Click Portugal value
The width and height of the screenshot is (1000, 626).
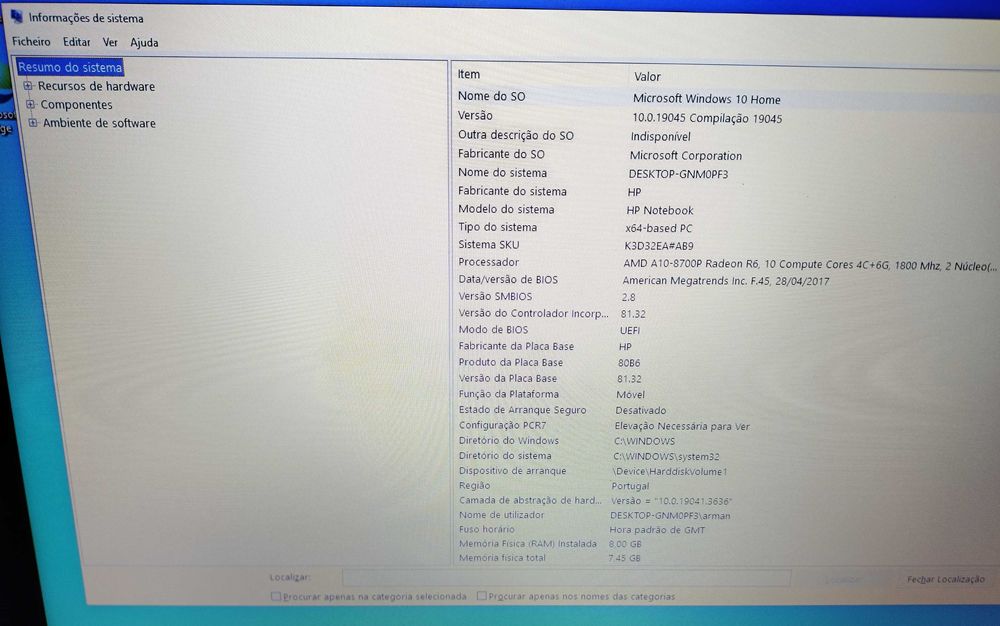click(x=630, y=486)
